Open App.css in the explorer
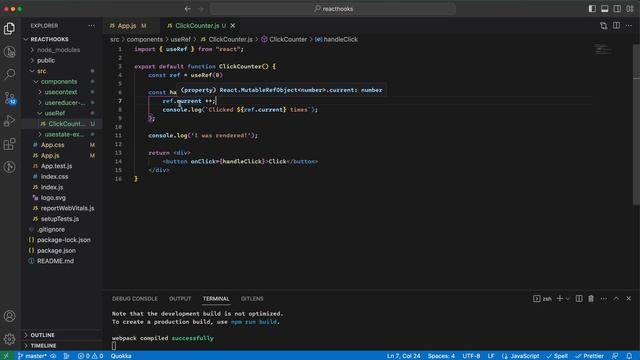The width and height of the screenshot is (640, 360). (62, 145)
